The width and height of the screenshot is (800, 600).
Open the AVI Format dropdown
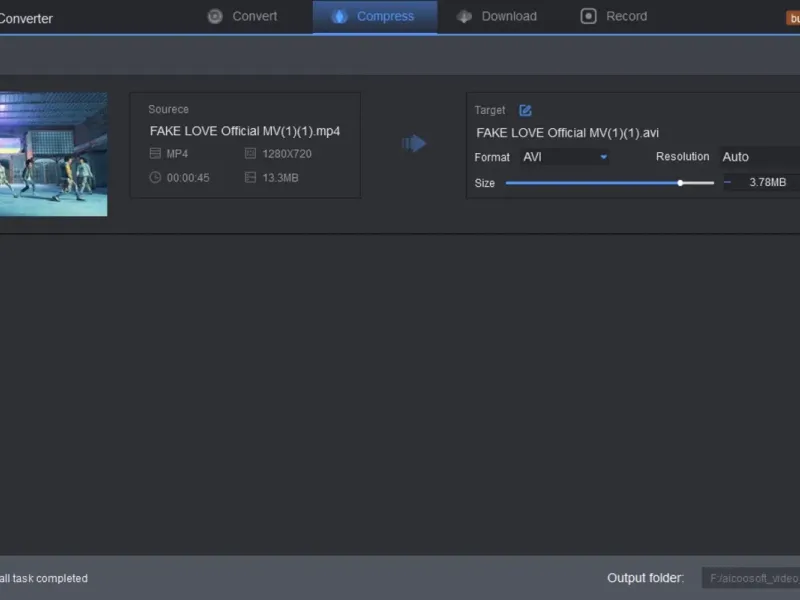[x=565, y=157]
